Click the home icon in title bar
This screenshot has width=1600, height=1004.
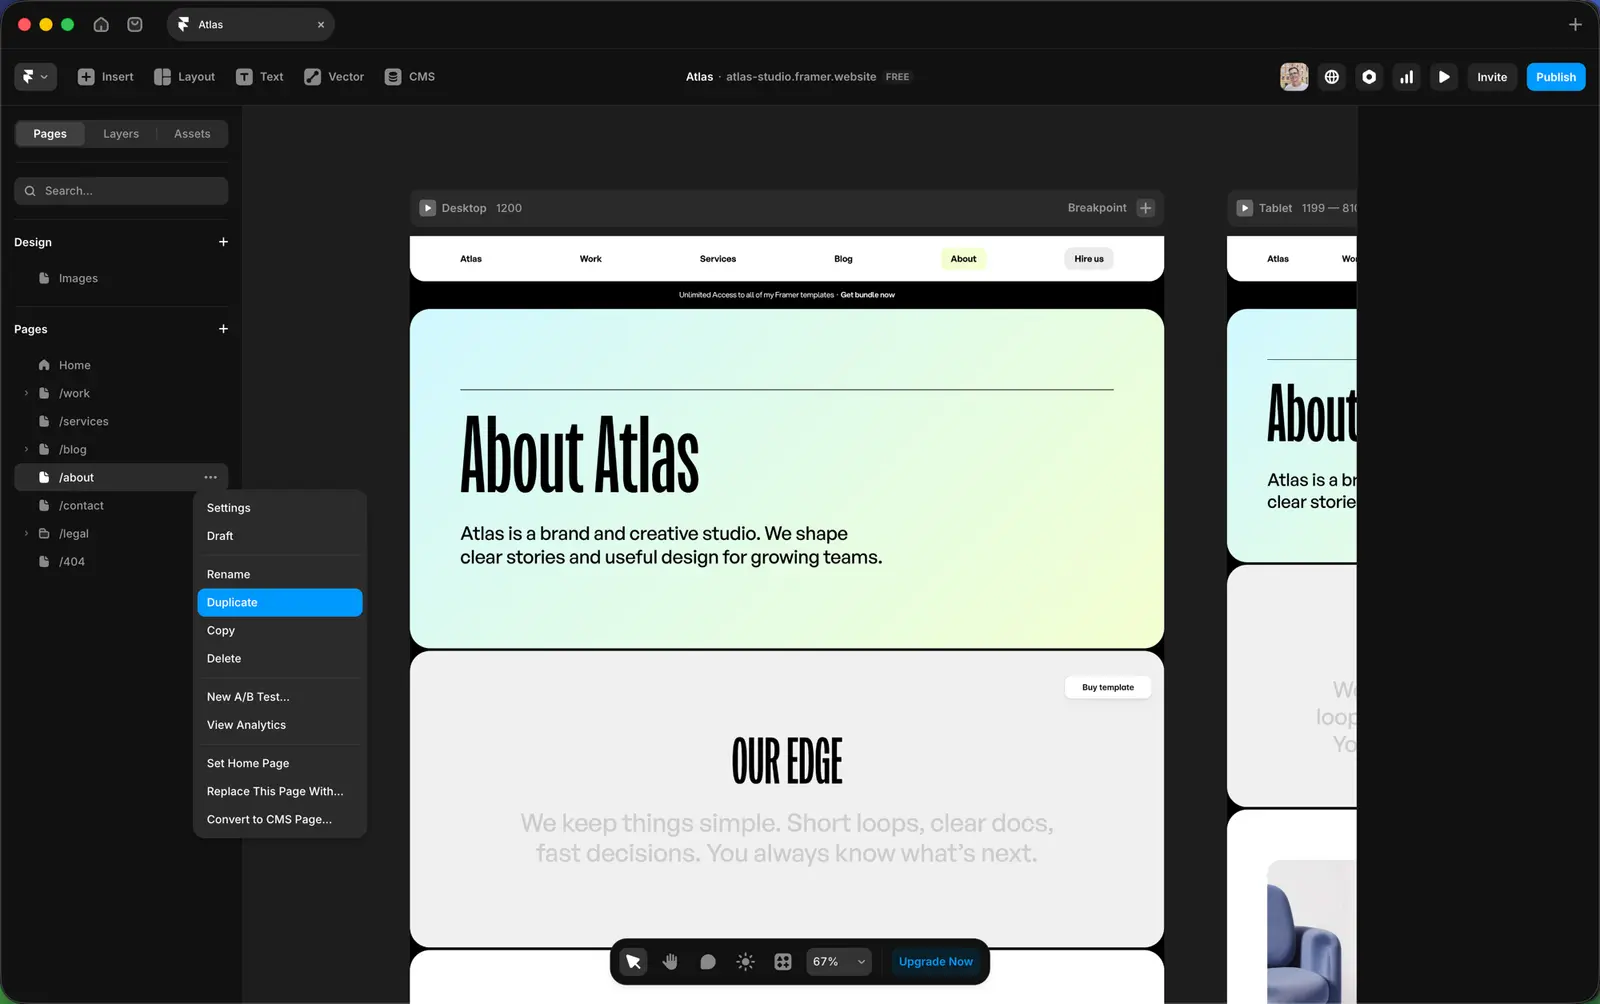101,24
